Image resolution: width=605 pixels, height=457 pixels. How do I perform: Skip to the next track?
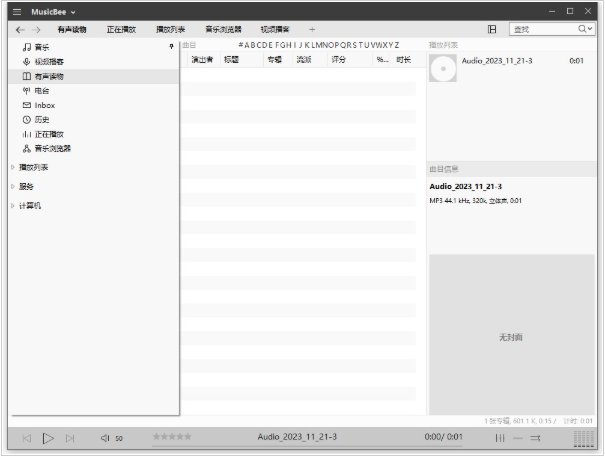pos(70,438)
